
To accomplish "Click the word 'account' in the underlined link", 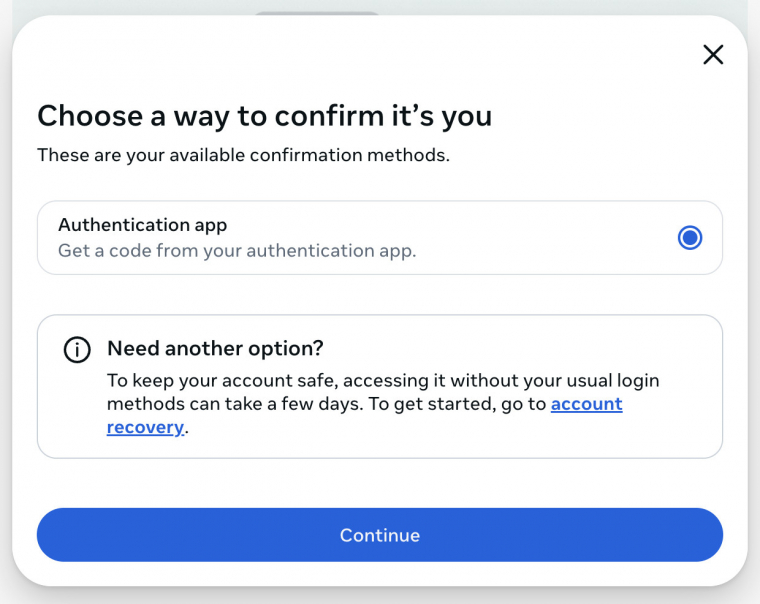I will (x=586, y=404).
